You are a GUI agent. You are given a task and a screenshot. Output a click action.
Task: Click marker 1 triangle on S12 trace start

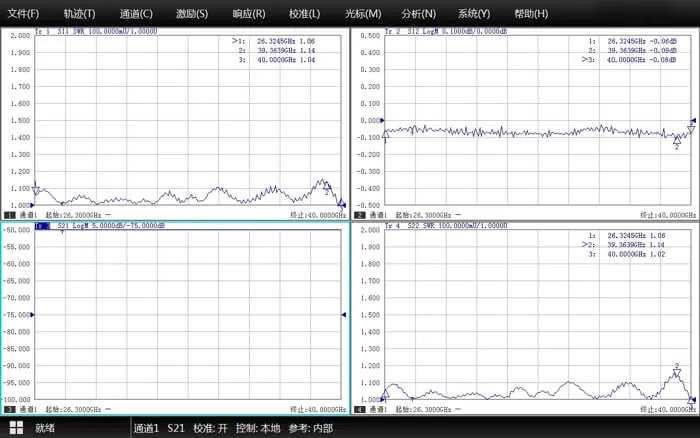coord(386,134)
